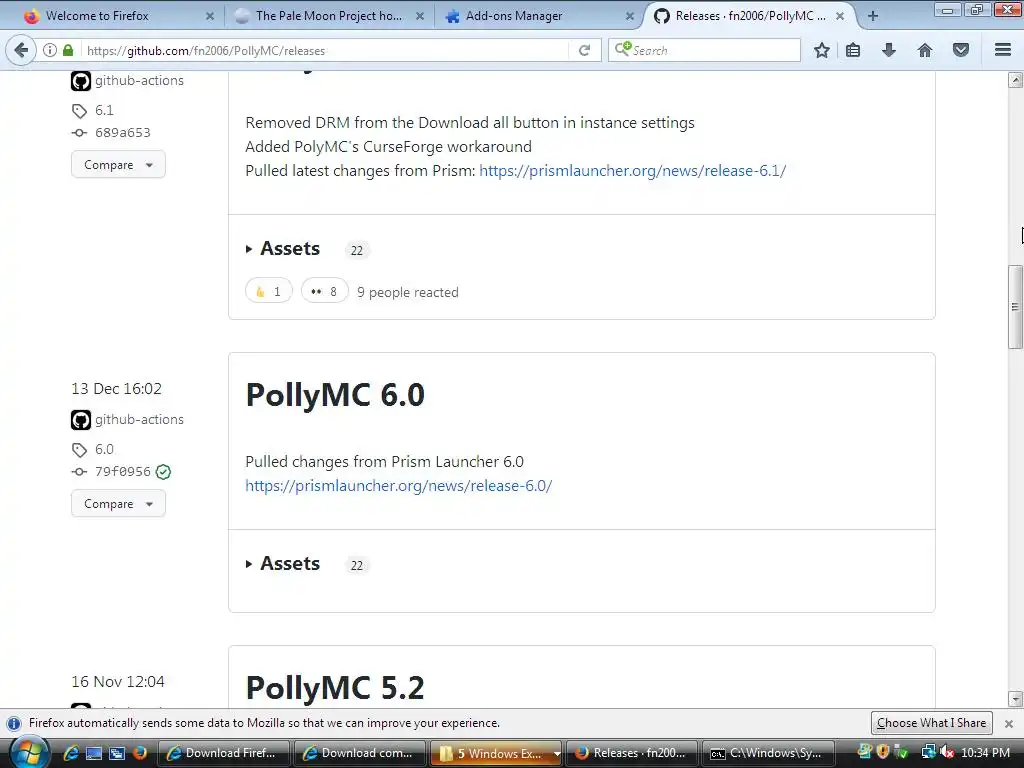This screenshot has height=768, width=1024.
Task: Open 6.0 tag link
Action: (x=104, y=449)
